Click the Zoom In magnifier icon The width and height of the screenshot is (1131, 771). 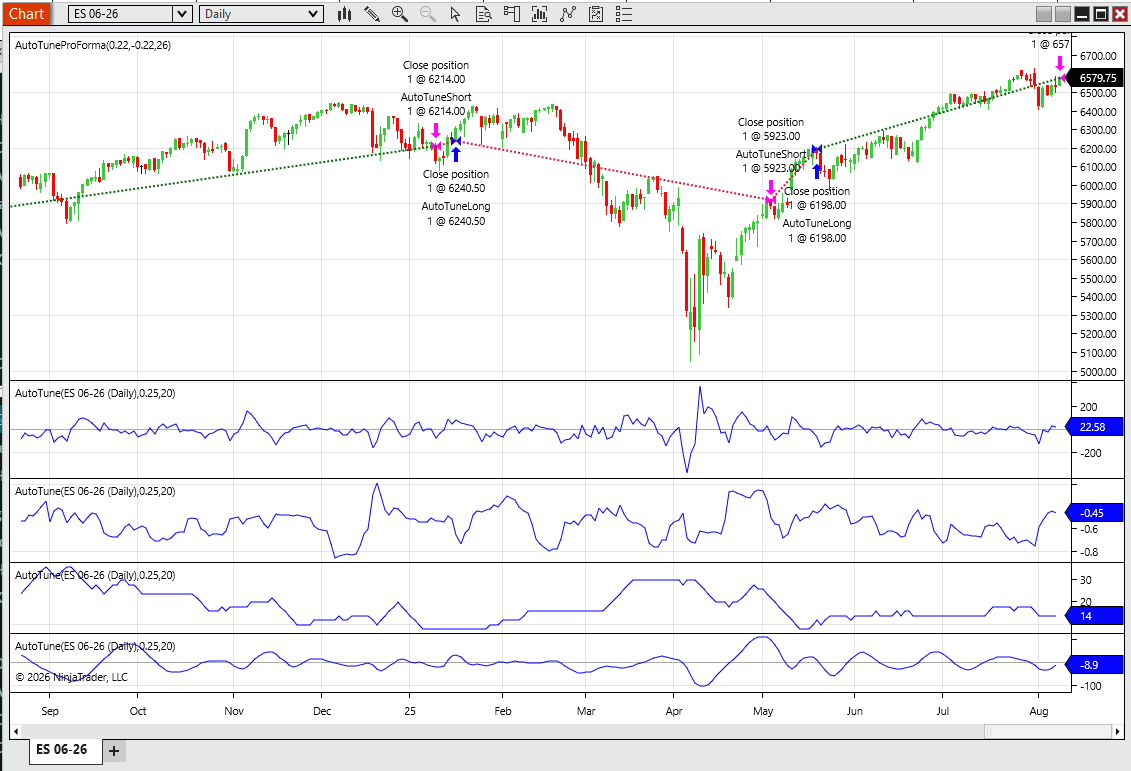(x=400, y=14)
